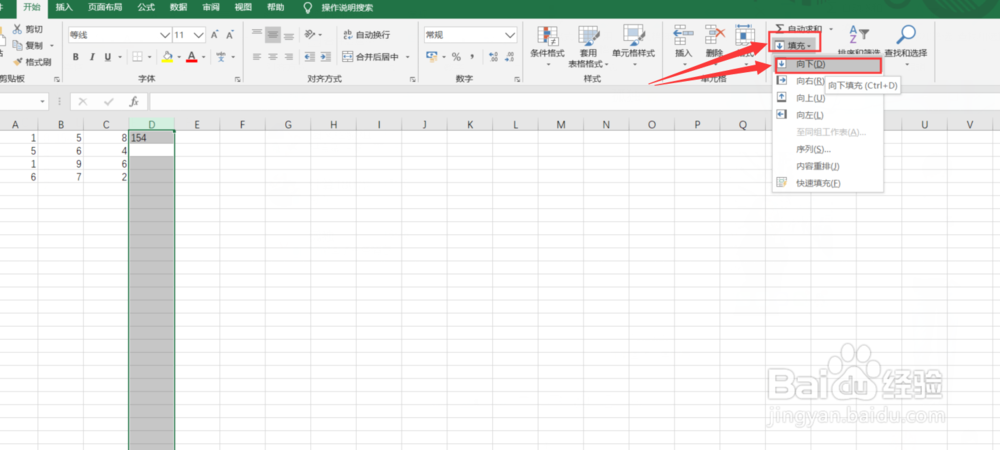1000x450 pixels.
Task: Click the 操作说明搜索 search box
Action: 347,8
